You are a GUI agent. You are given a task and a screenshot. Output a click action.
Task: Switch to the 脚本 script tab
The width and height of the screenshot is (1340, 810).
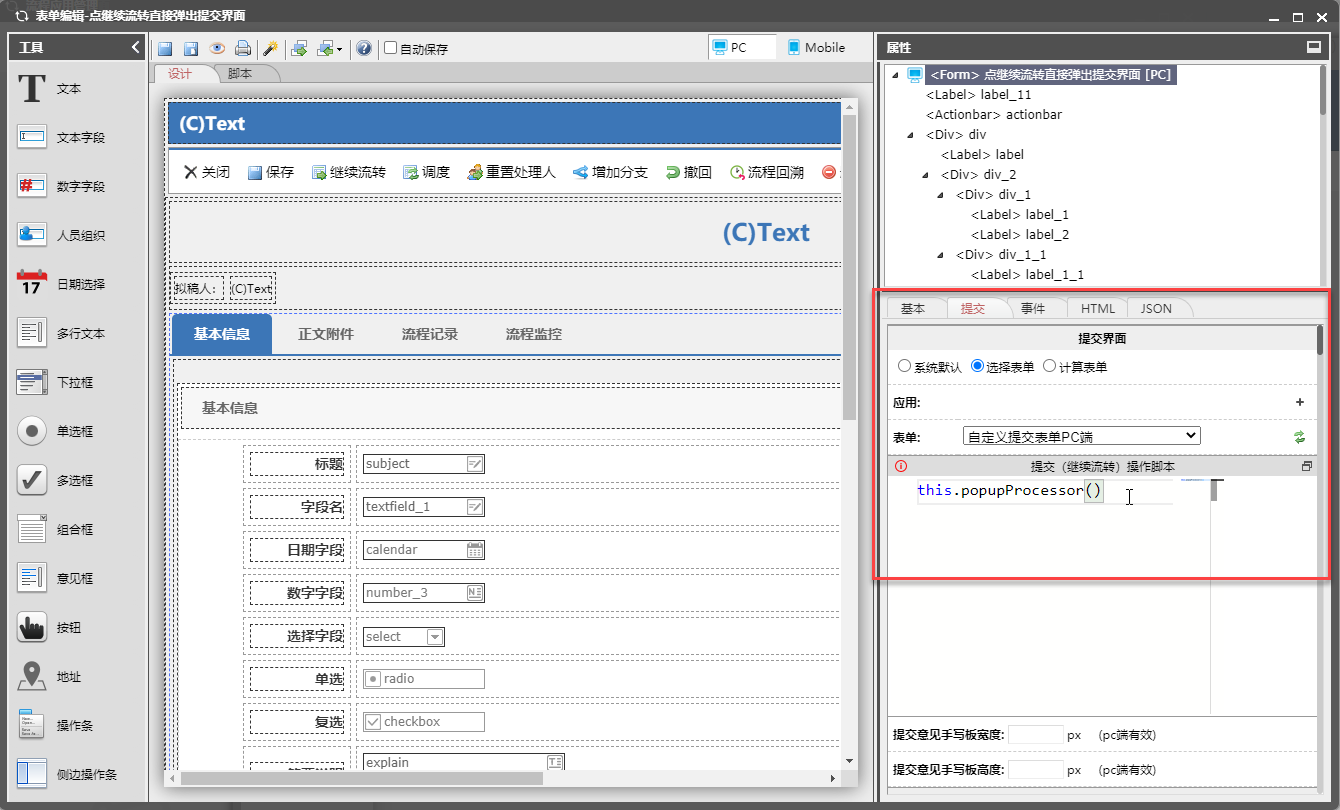click(x=240, y=74)
